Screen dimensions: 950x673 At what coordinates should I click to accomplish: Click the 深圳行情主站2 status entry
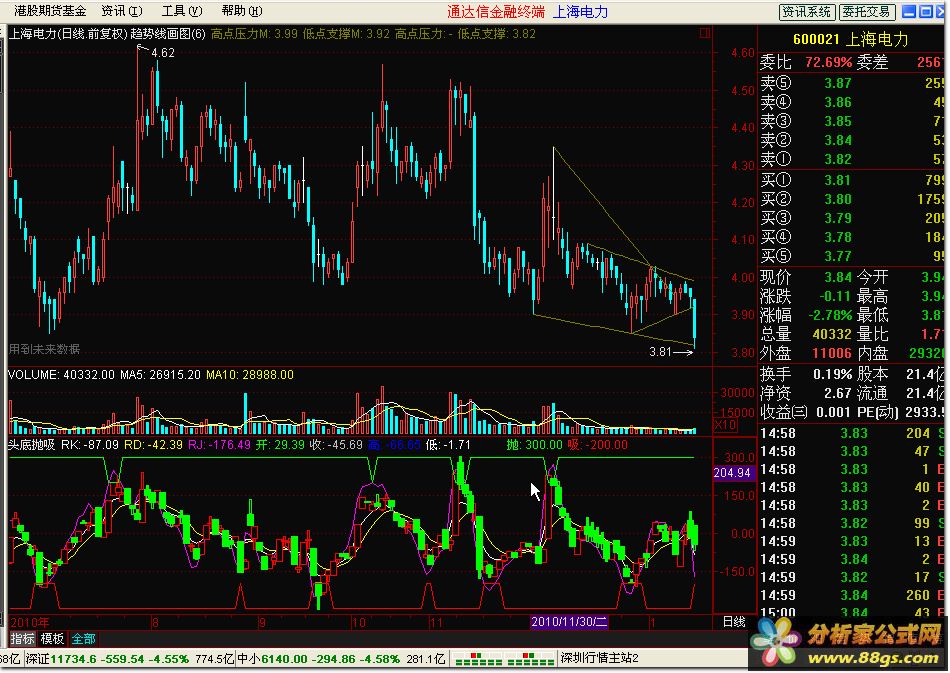599,658
